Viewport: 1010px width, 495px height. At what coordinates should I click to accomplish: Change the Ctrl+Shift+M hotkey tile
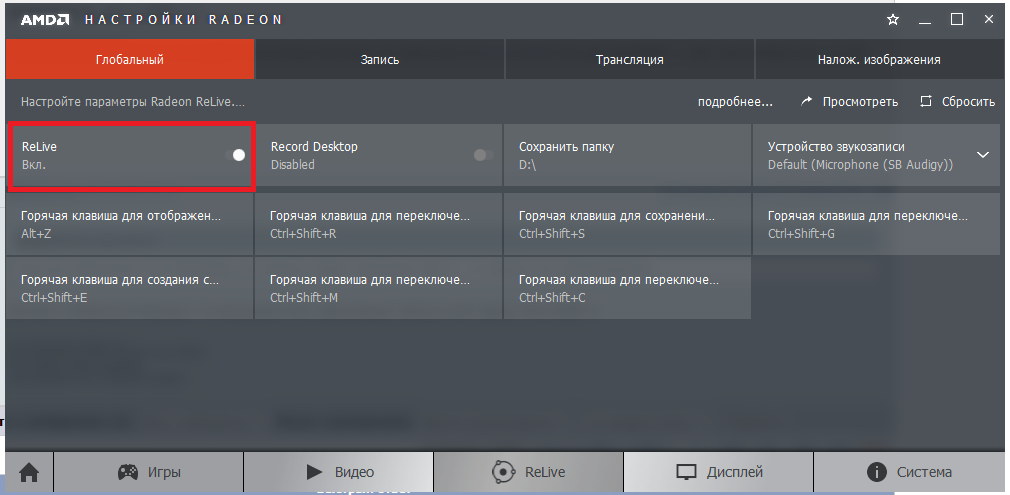tap(378, 288)
